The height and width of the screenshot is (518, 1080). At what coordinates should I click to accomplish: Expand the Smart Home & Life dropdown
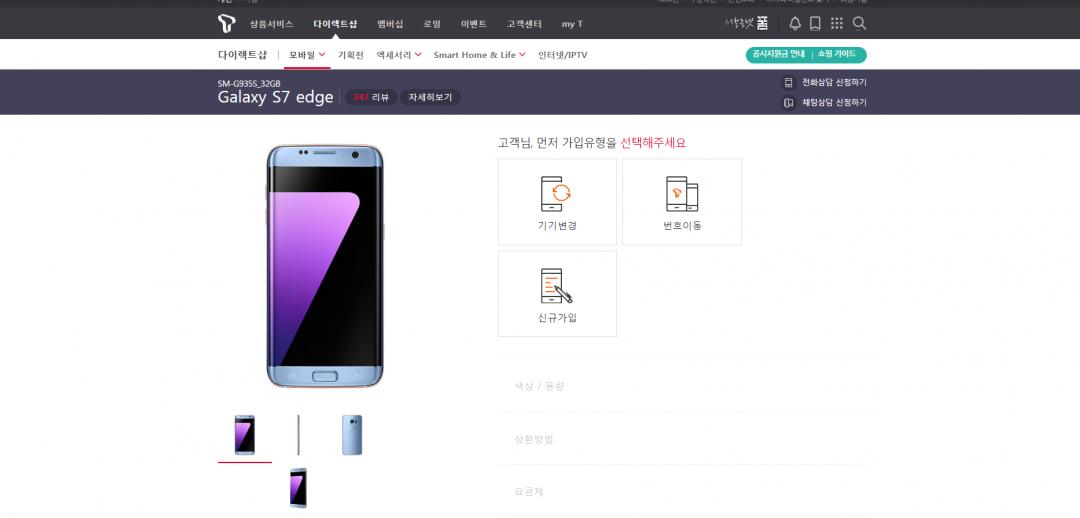coord(478,55)
